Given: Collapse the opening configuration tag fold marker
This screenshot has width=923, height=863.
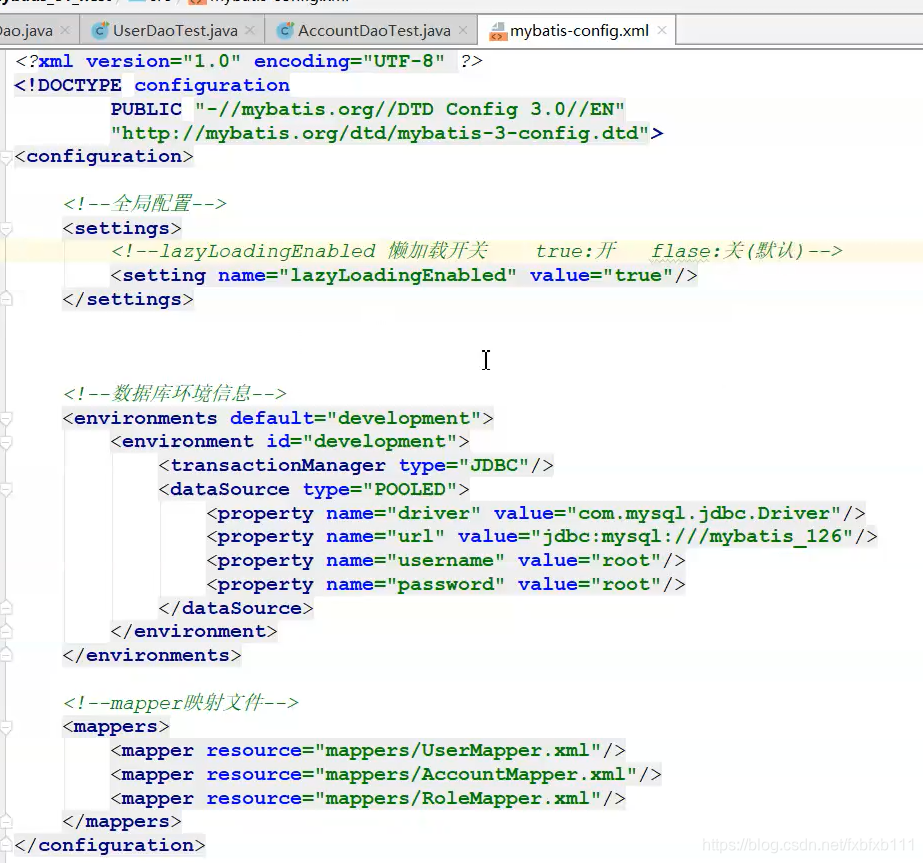Looking at the screenshot, I should pos(5,157).
